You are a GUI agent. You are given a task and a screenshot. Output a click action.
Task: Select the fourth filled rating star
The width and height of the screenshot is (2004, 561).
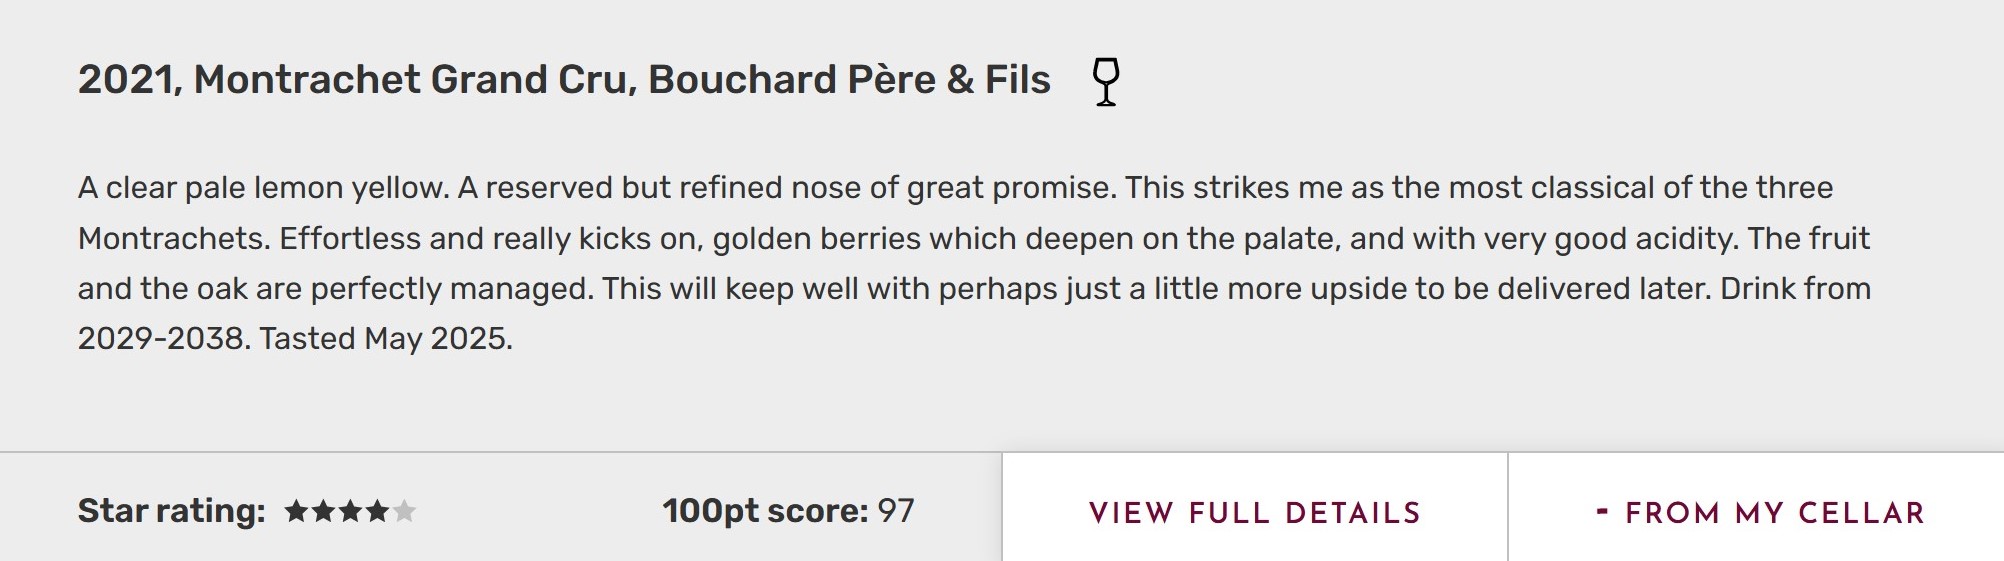point(377,512)
